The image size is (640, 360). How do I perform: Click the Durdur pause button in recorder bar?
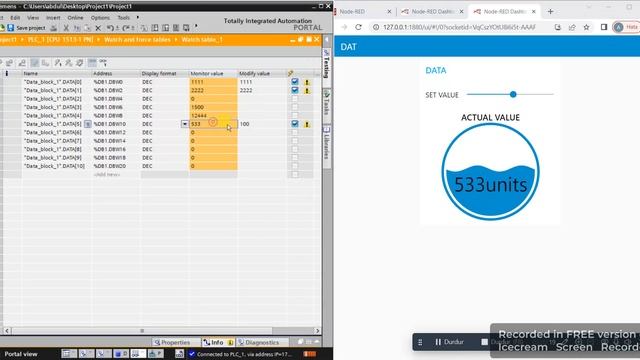[449, 342]
